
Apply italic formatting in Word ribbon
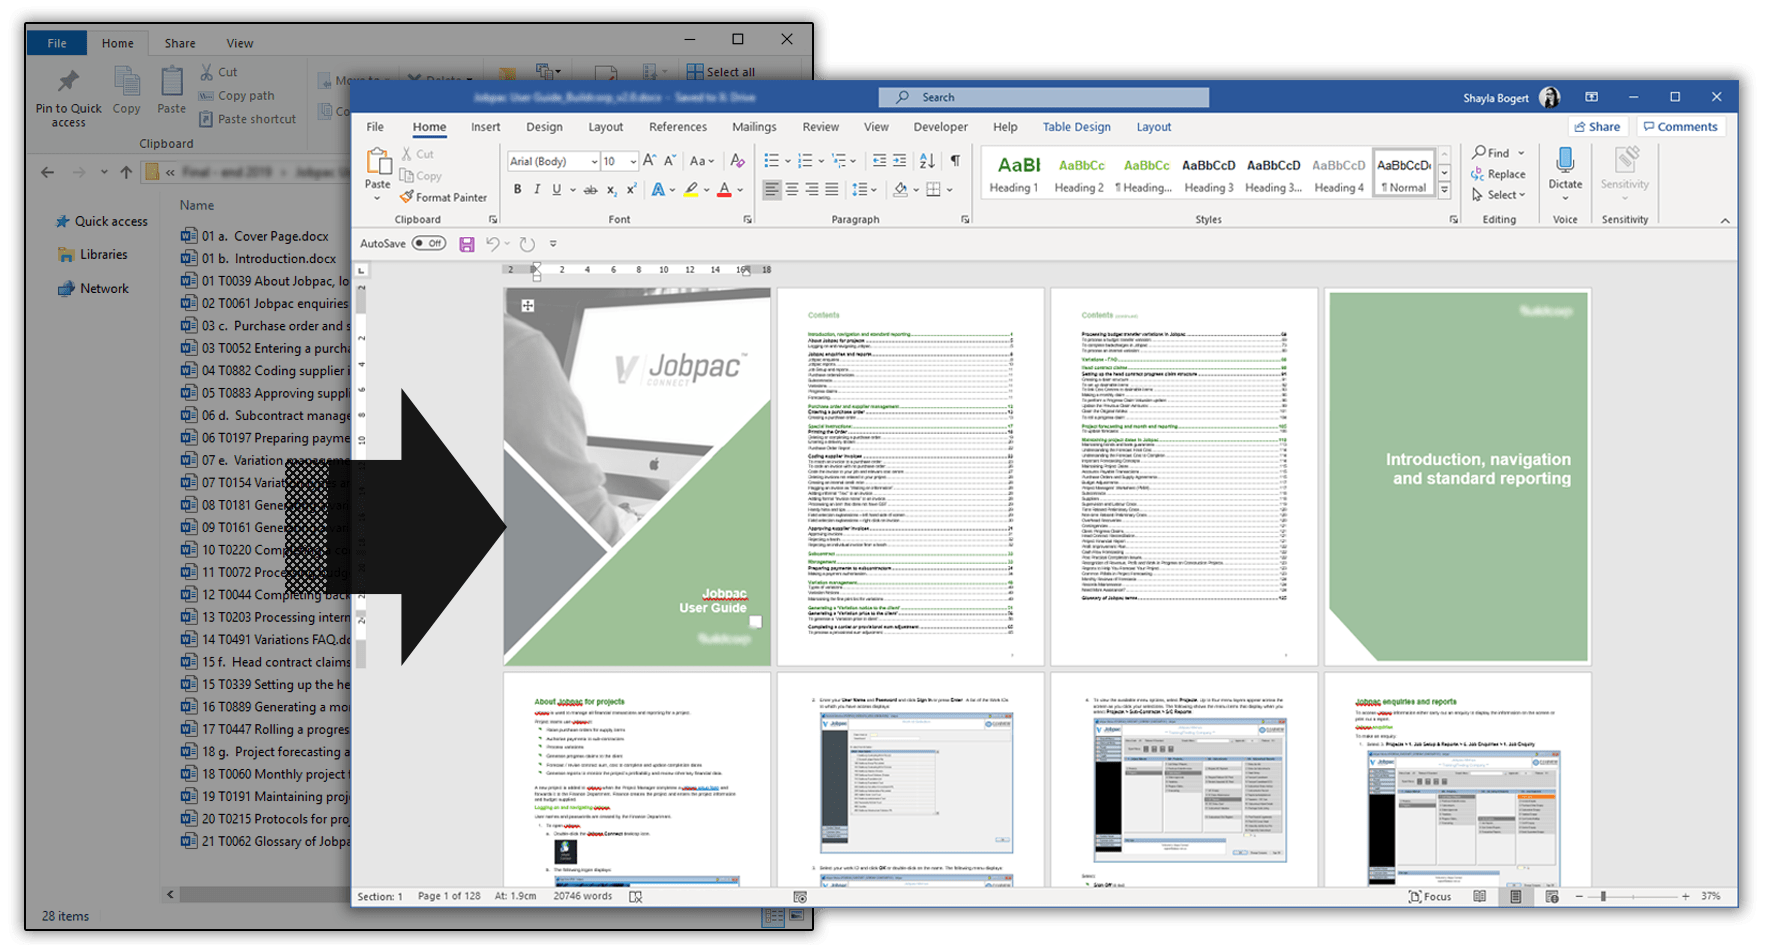tap(537, 189)
